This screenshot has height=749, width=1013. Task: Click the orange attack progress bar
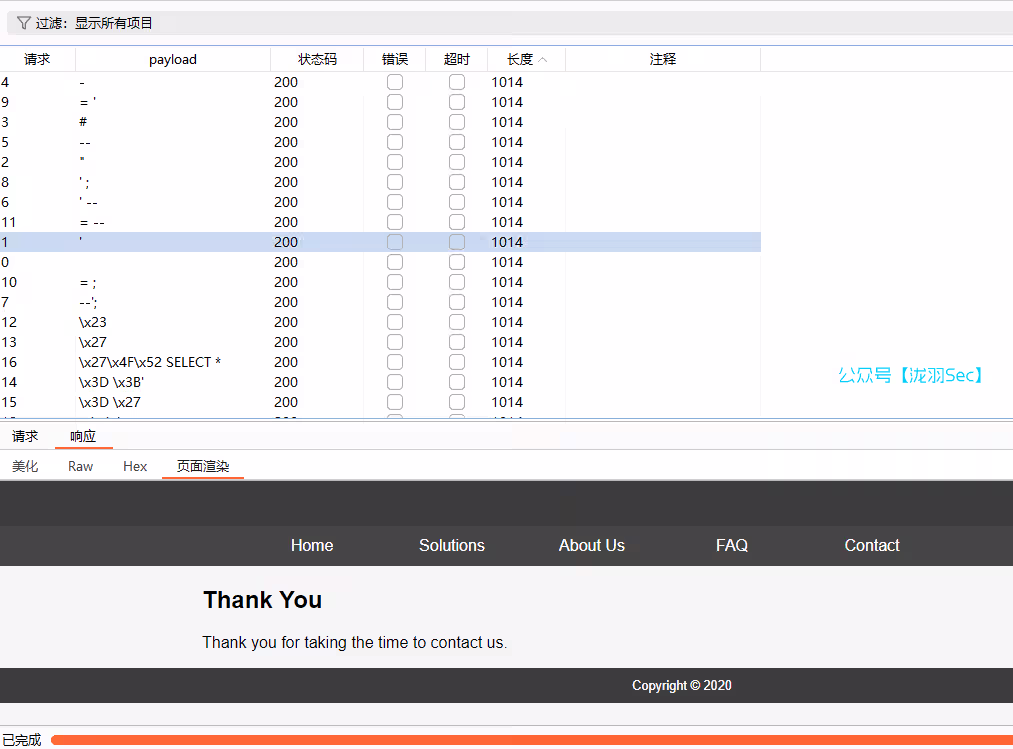coord(530,740)
